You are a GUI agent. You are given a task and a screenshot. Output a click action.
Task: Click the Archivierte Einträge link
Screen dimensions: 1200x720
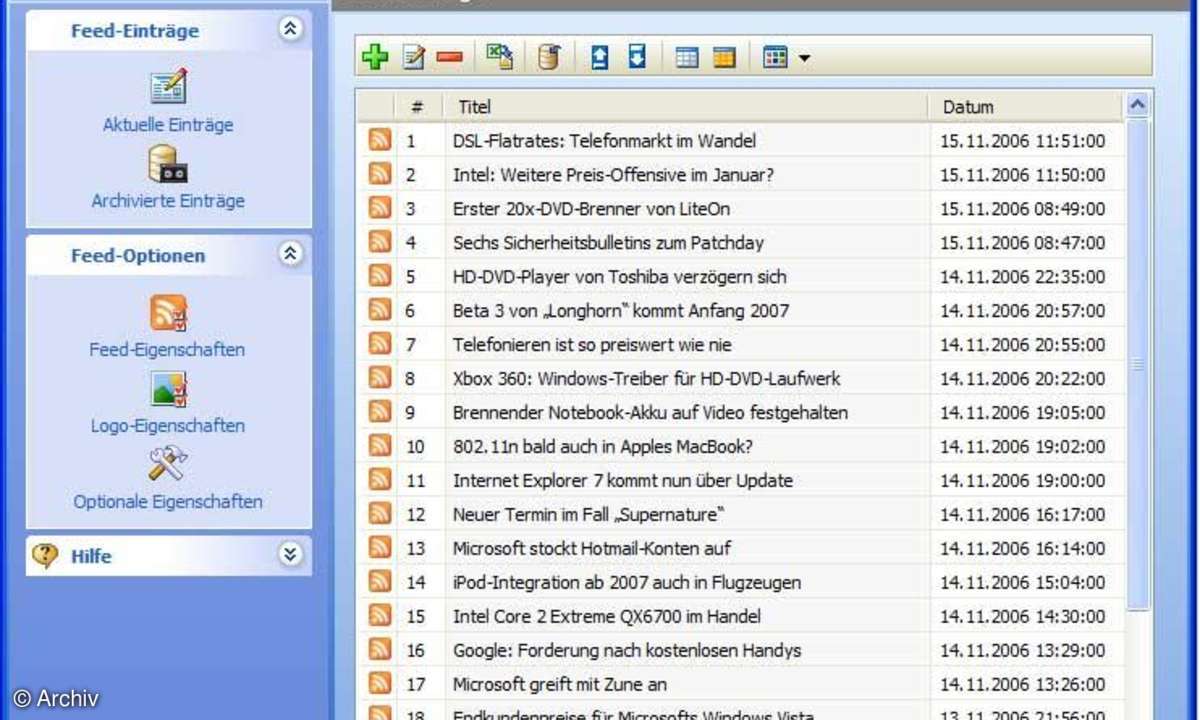tap(168, 201)
